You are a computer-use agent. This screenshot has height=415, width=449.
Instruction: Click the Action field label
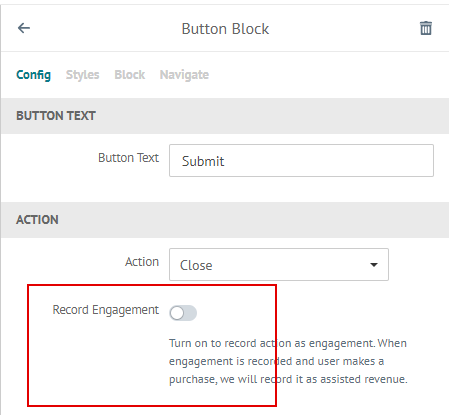coord(142,262)
